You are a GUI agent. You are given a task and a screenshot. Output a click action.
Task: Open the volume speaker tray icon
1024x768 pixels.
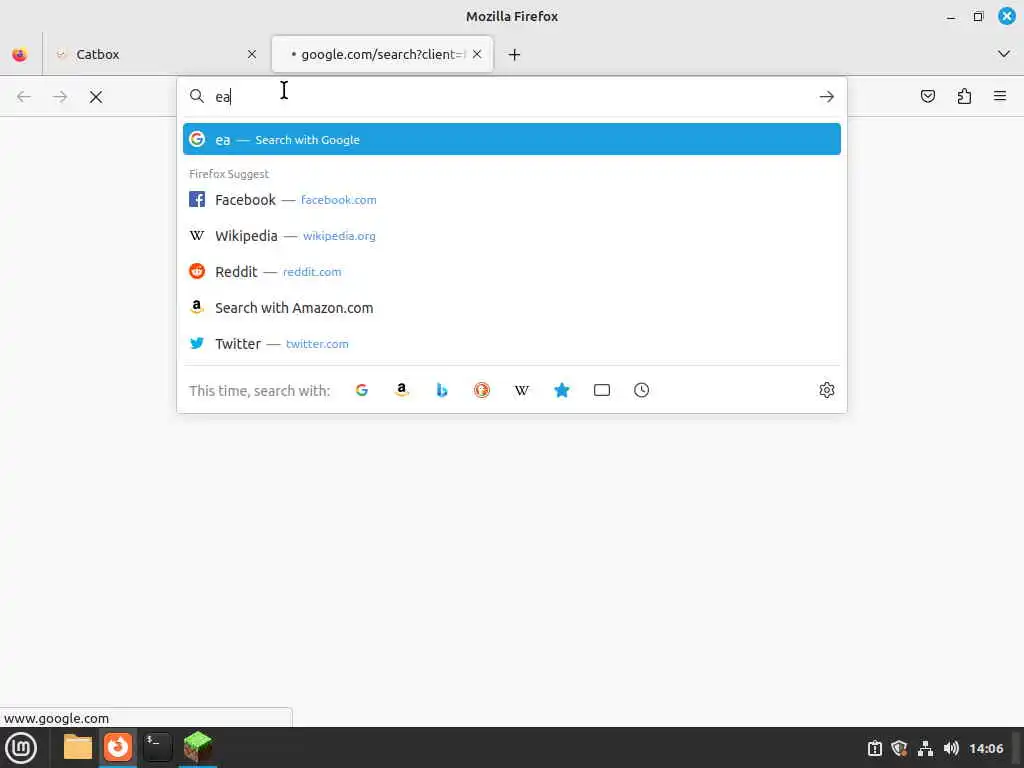(x=951, y=748)
